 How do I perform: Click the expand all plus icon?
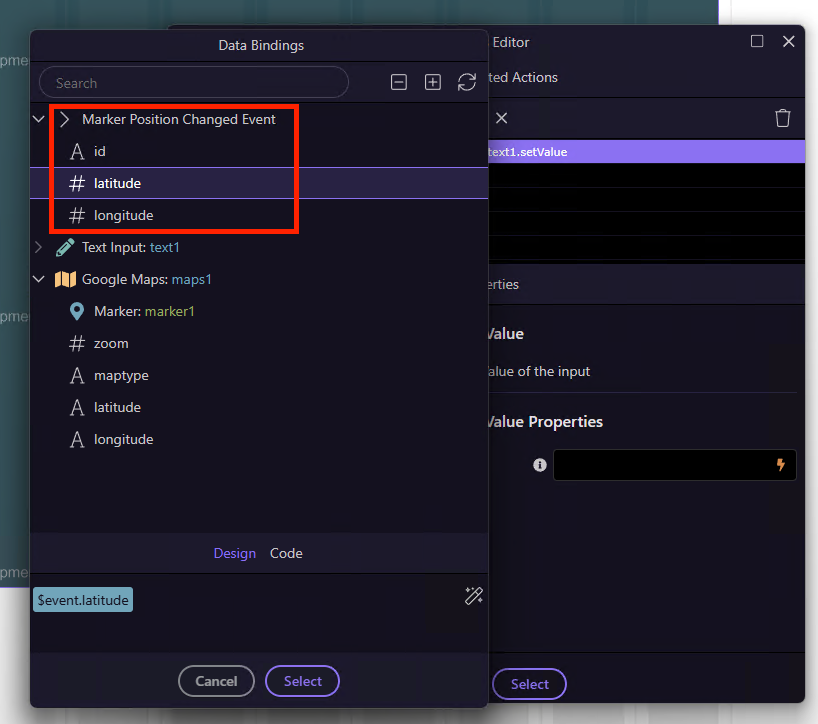433,83
